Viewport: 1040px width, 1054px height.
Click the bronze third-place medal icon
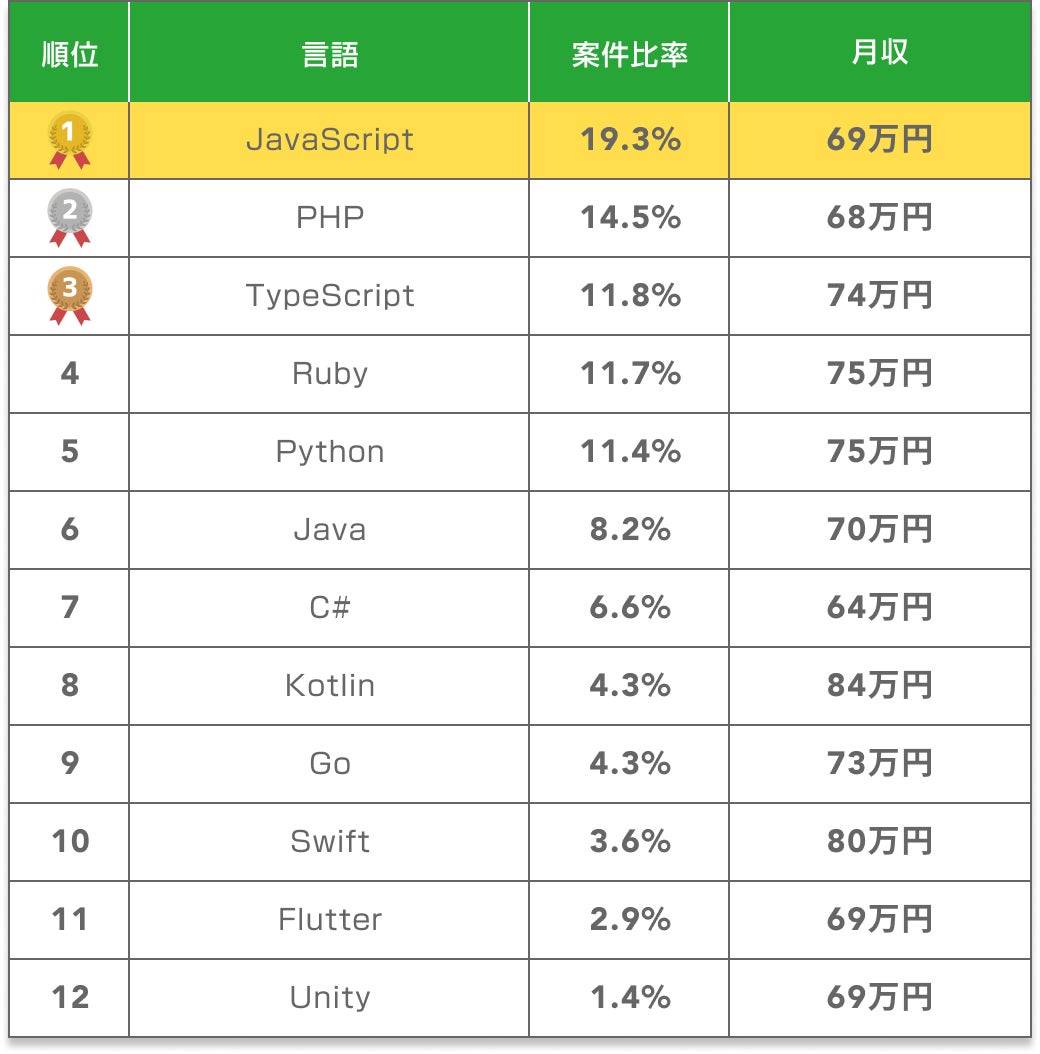[70, 296]
